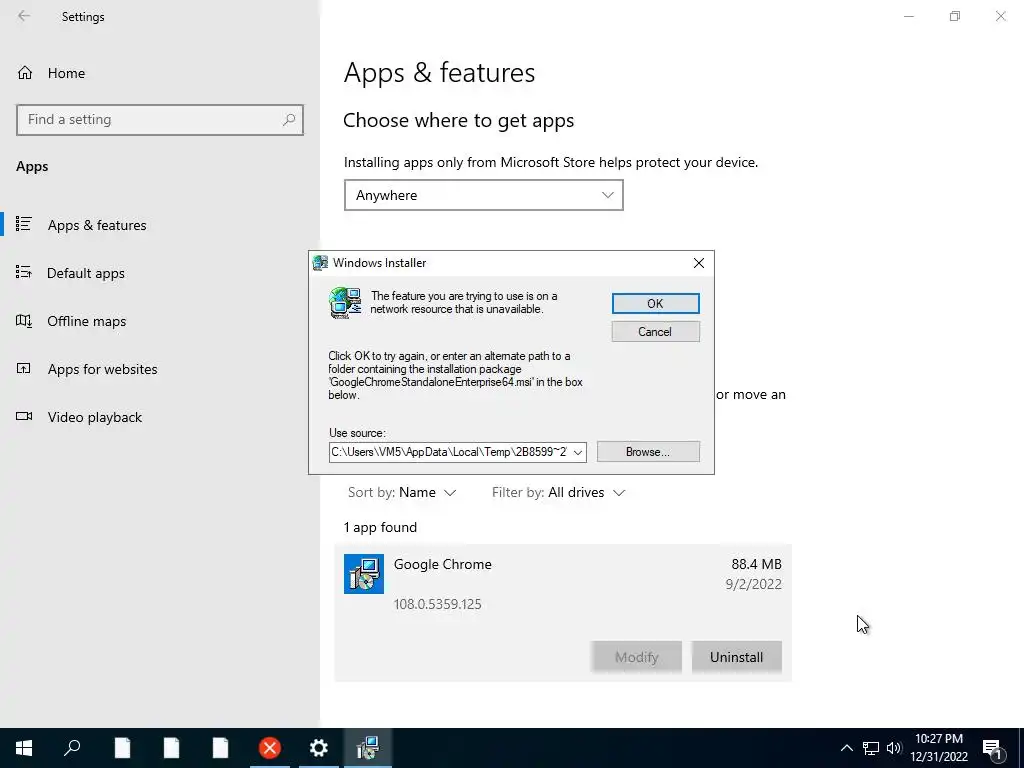Select the Google Chrome app entry name
1024x768 pixels.
pyautogui.click(x=443, y=564)
